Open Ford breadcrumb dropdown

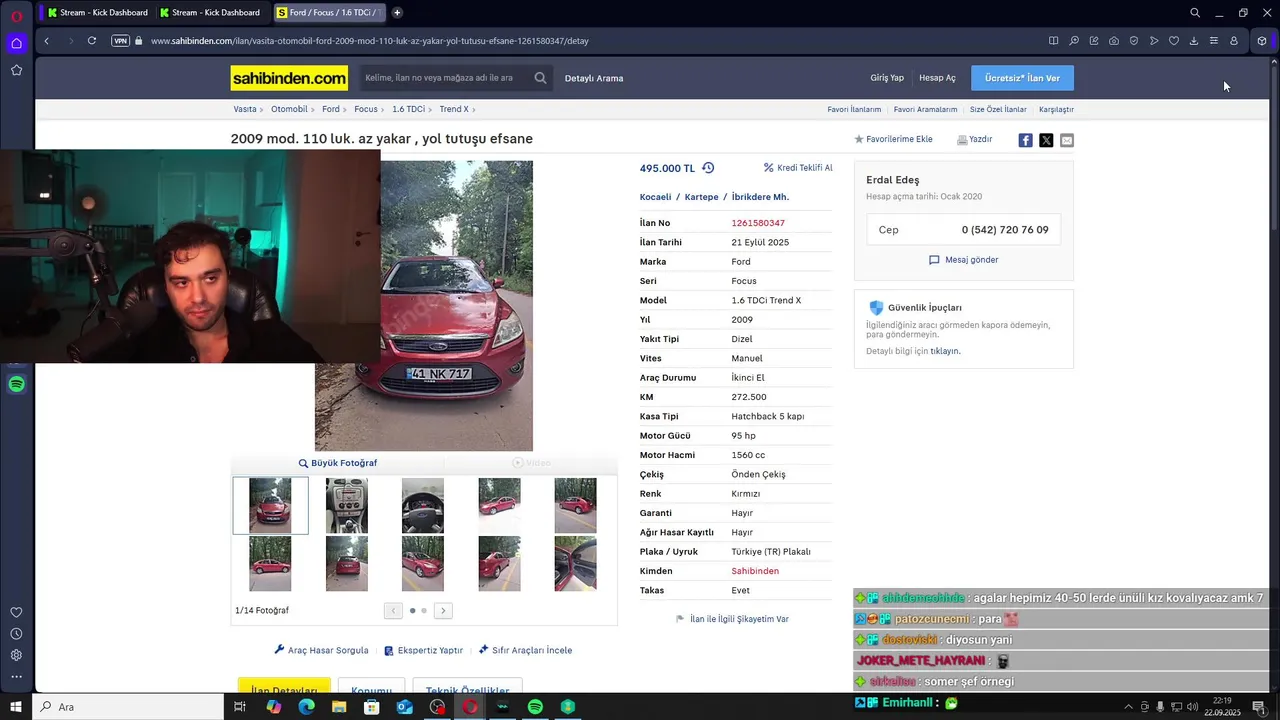[x=334, y=109]
